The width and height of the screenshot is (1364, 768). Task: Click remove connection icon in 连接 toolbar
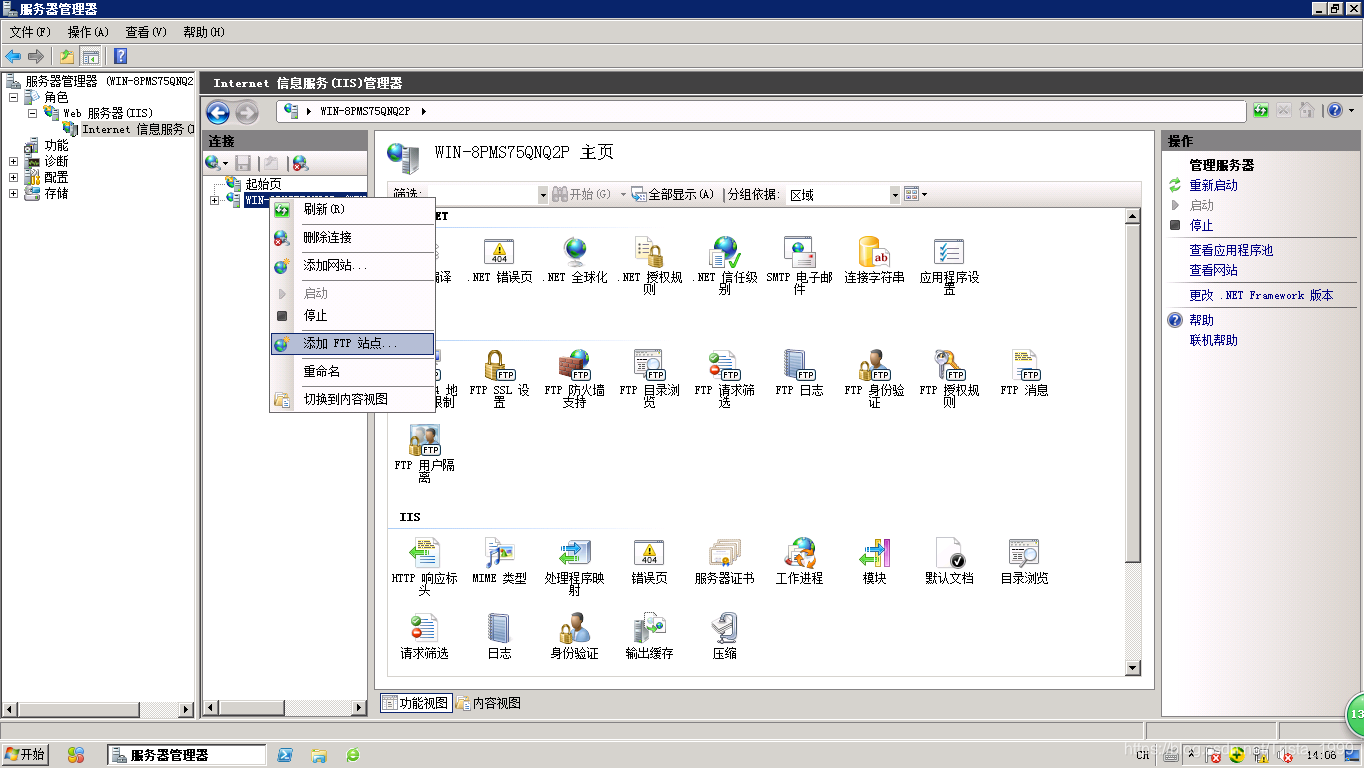[x=300, y=162]
